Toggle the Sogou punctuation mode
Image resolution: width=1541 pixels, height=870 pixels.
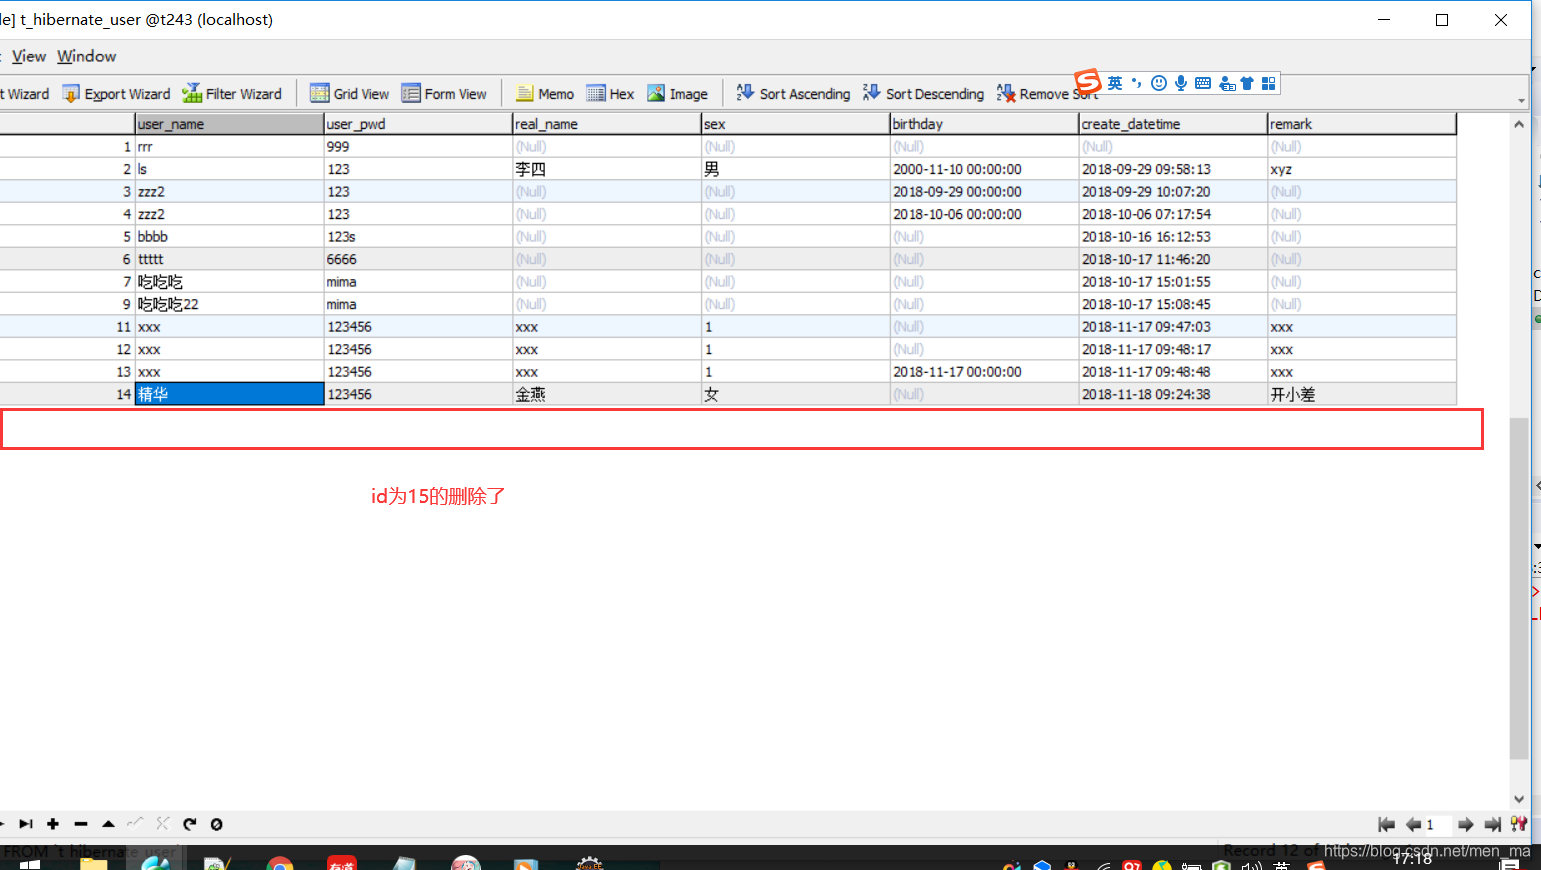click(x=1137, y=83)
